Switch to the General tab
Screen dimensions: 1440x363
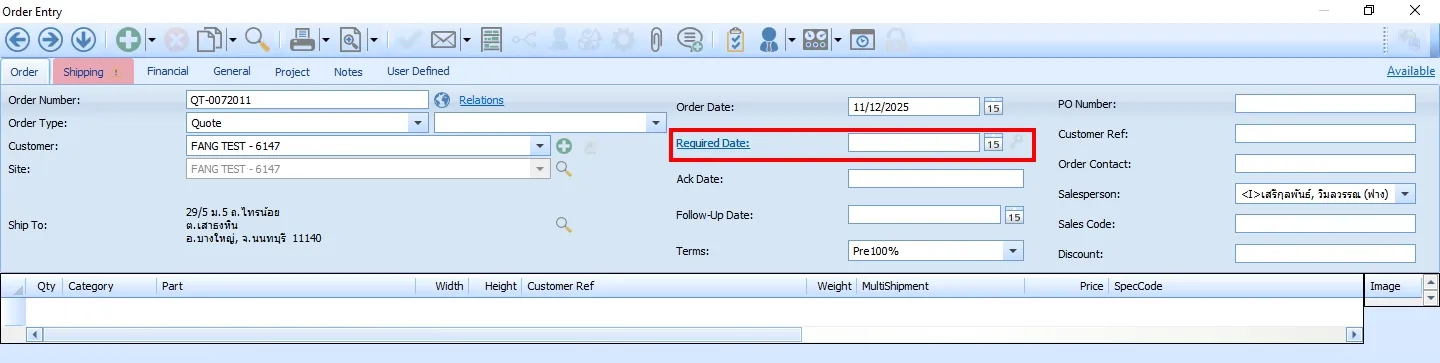pos(232,72)
